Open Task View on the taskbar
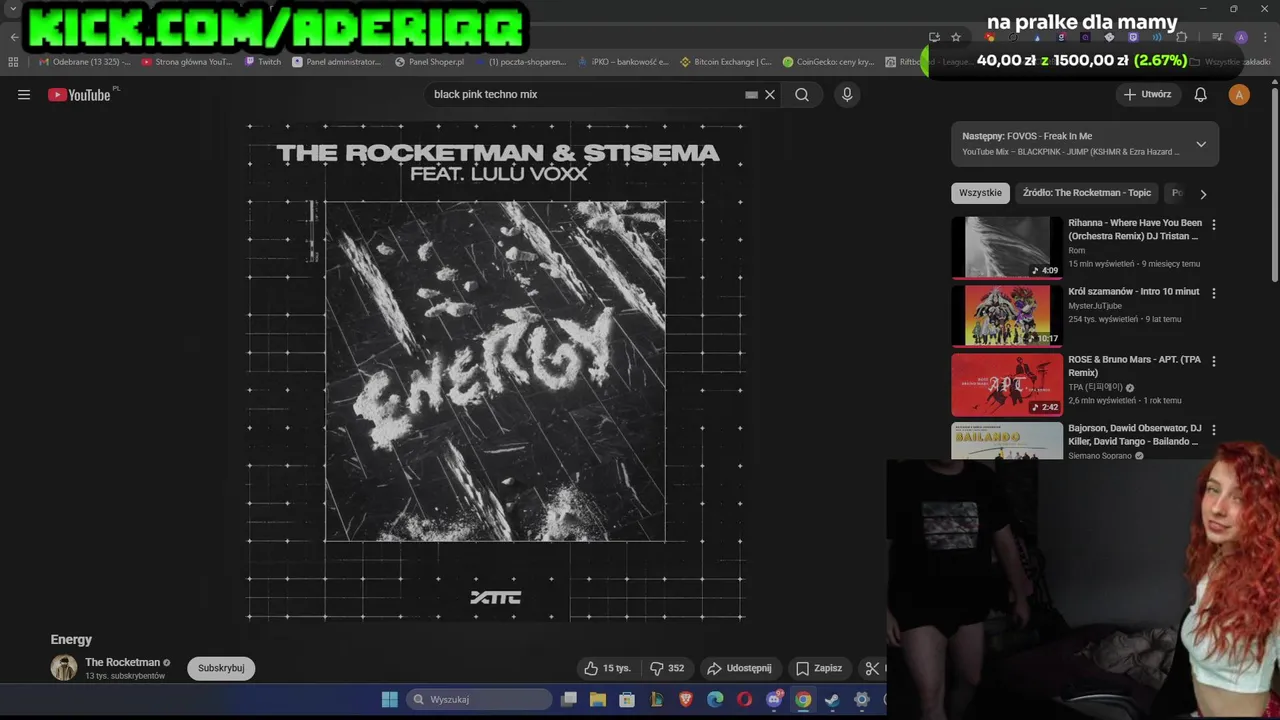Viewport: 1280px width, 720px height. [569, 699]
